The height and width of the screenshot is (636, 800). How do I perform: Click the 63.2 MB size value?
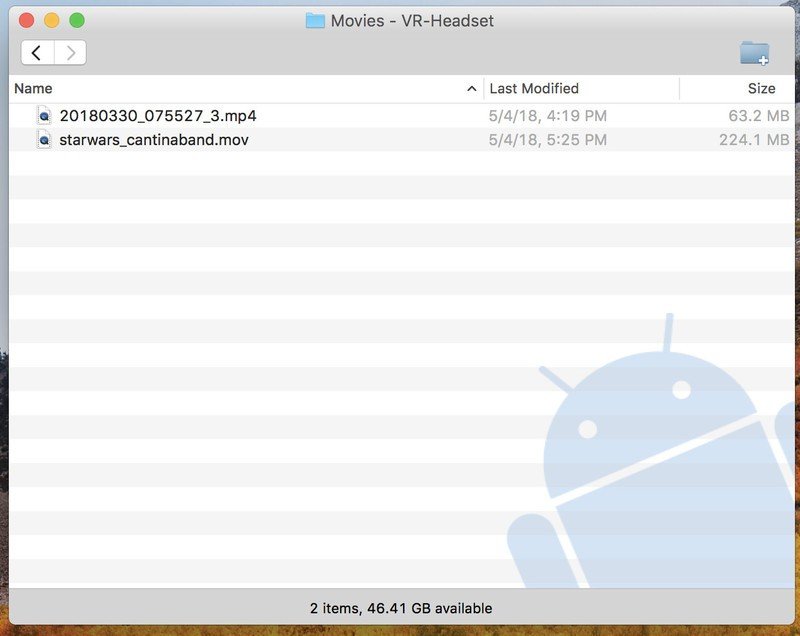(759, 116)
